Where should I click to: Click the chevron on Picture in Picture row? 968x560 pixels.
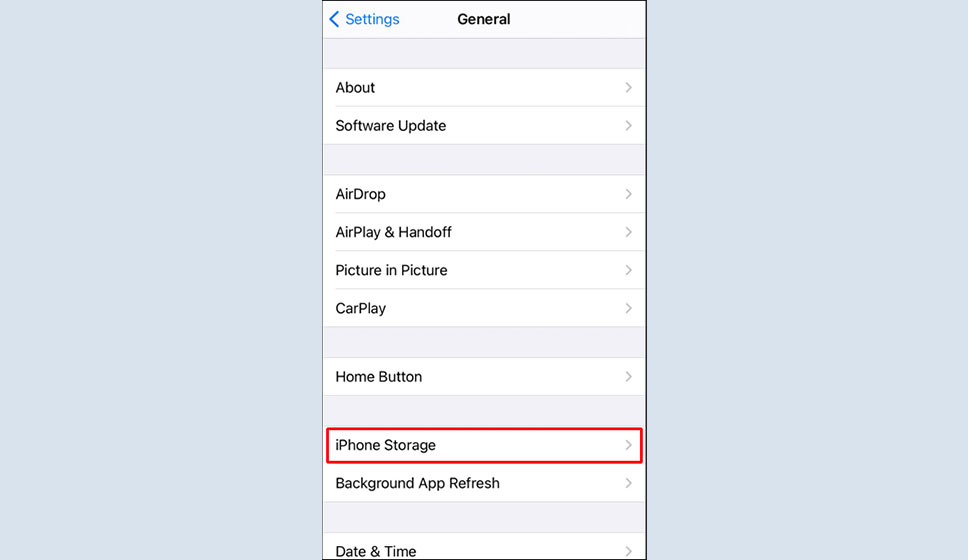pos(628,270)
